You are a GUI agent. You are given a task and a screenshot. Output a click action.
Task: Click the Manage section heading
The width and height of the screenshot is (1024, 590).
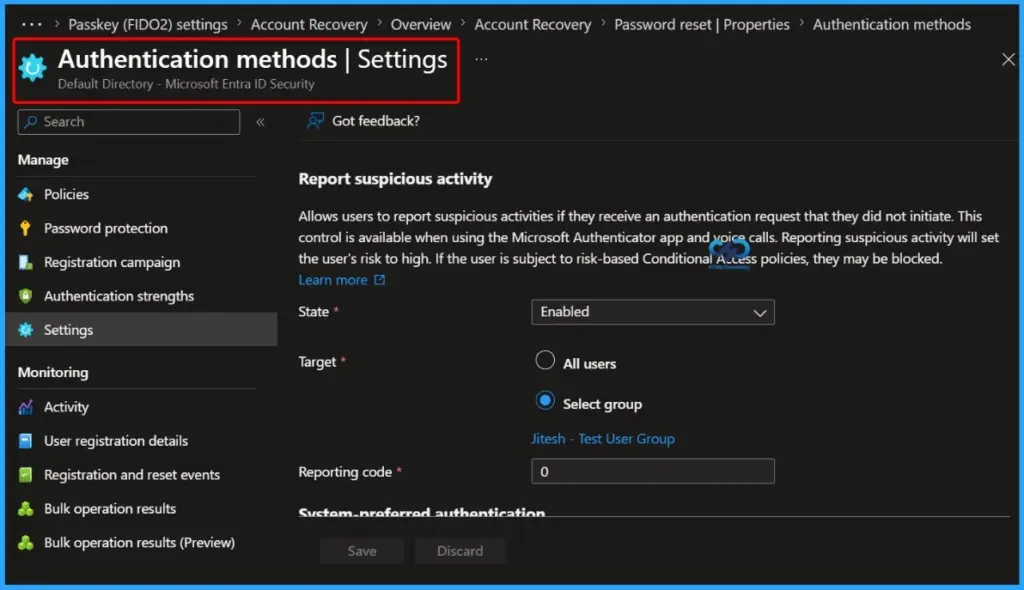point(43,159)
